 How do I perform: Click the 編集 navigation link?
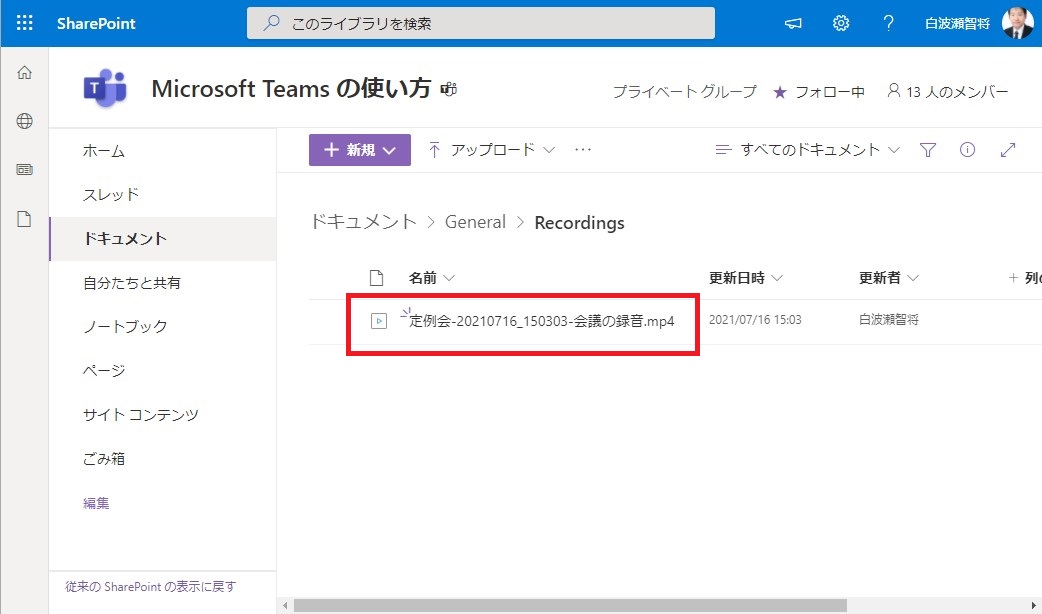pos(96,503)
